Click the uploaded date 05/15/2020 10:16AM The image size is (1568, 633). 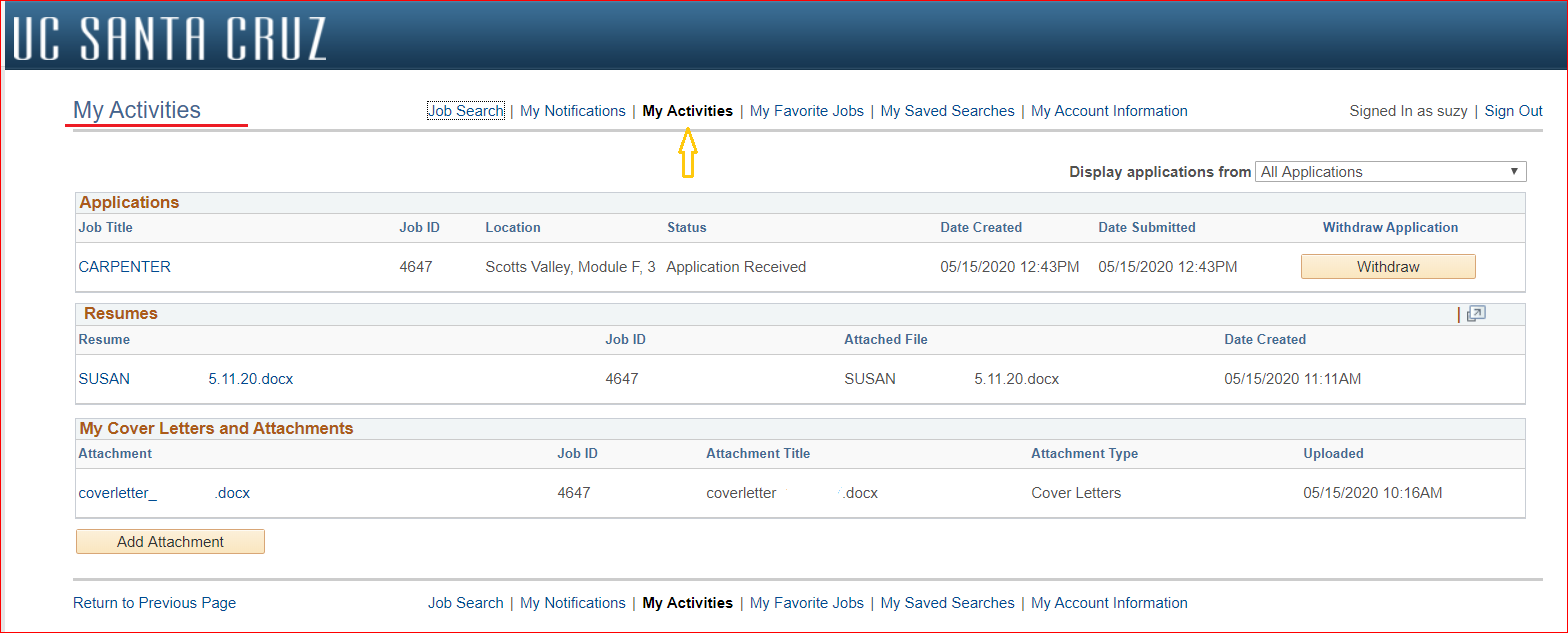click(x=1373, y=493)
